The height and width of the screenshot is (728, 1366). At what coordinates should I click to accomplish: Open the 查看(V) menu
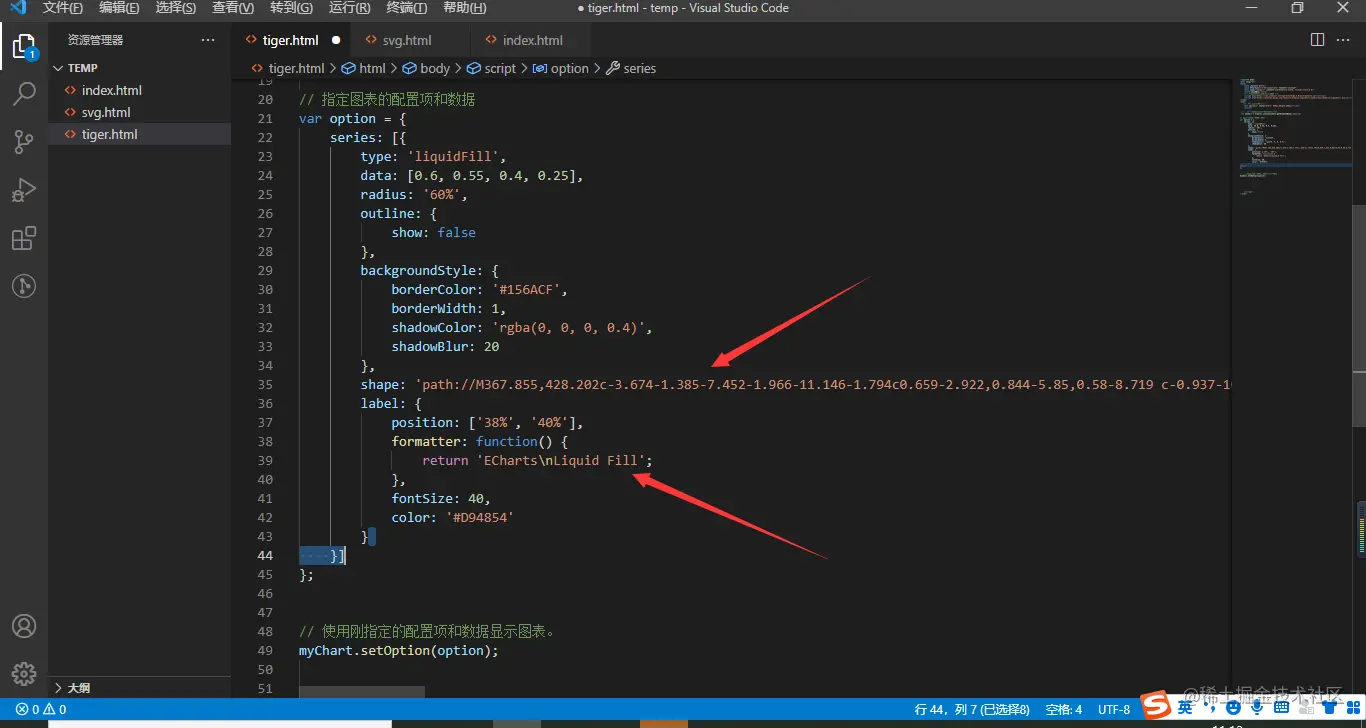click(233, 8)
